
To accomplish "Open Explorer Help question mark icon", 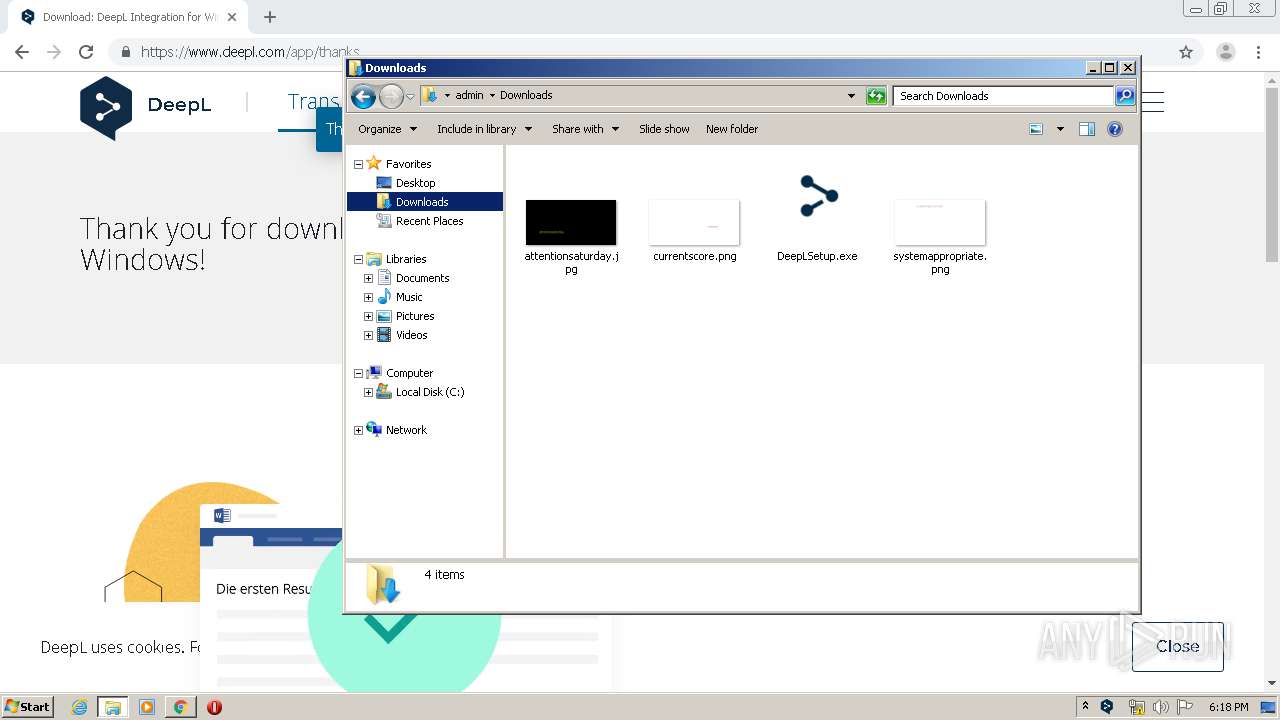I will [1115, 129].
